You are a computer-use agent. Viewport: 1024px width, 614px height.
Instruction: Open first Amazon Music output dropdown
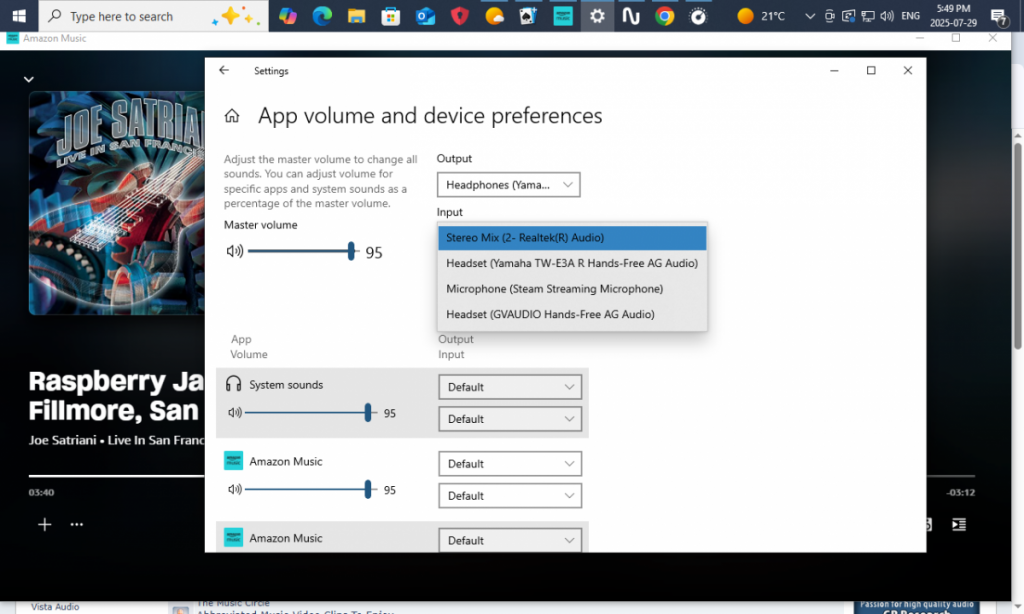[510, 464]
